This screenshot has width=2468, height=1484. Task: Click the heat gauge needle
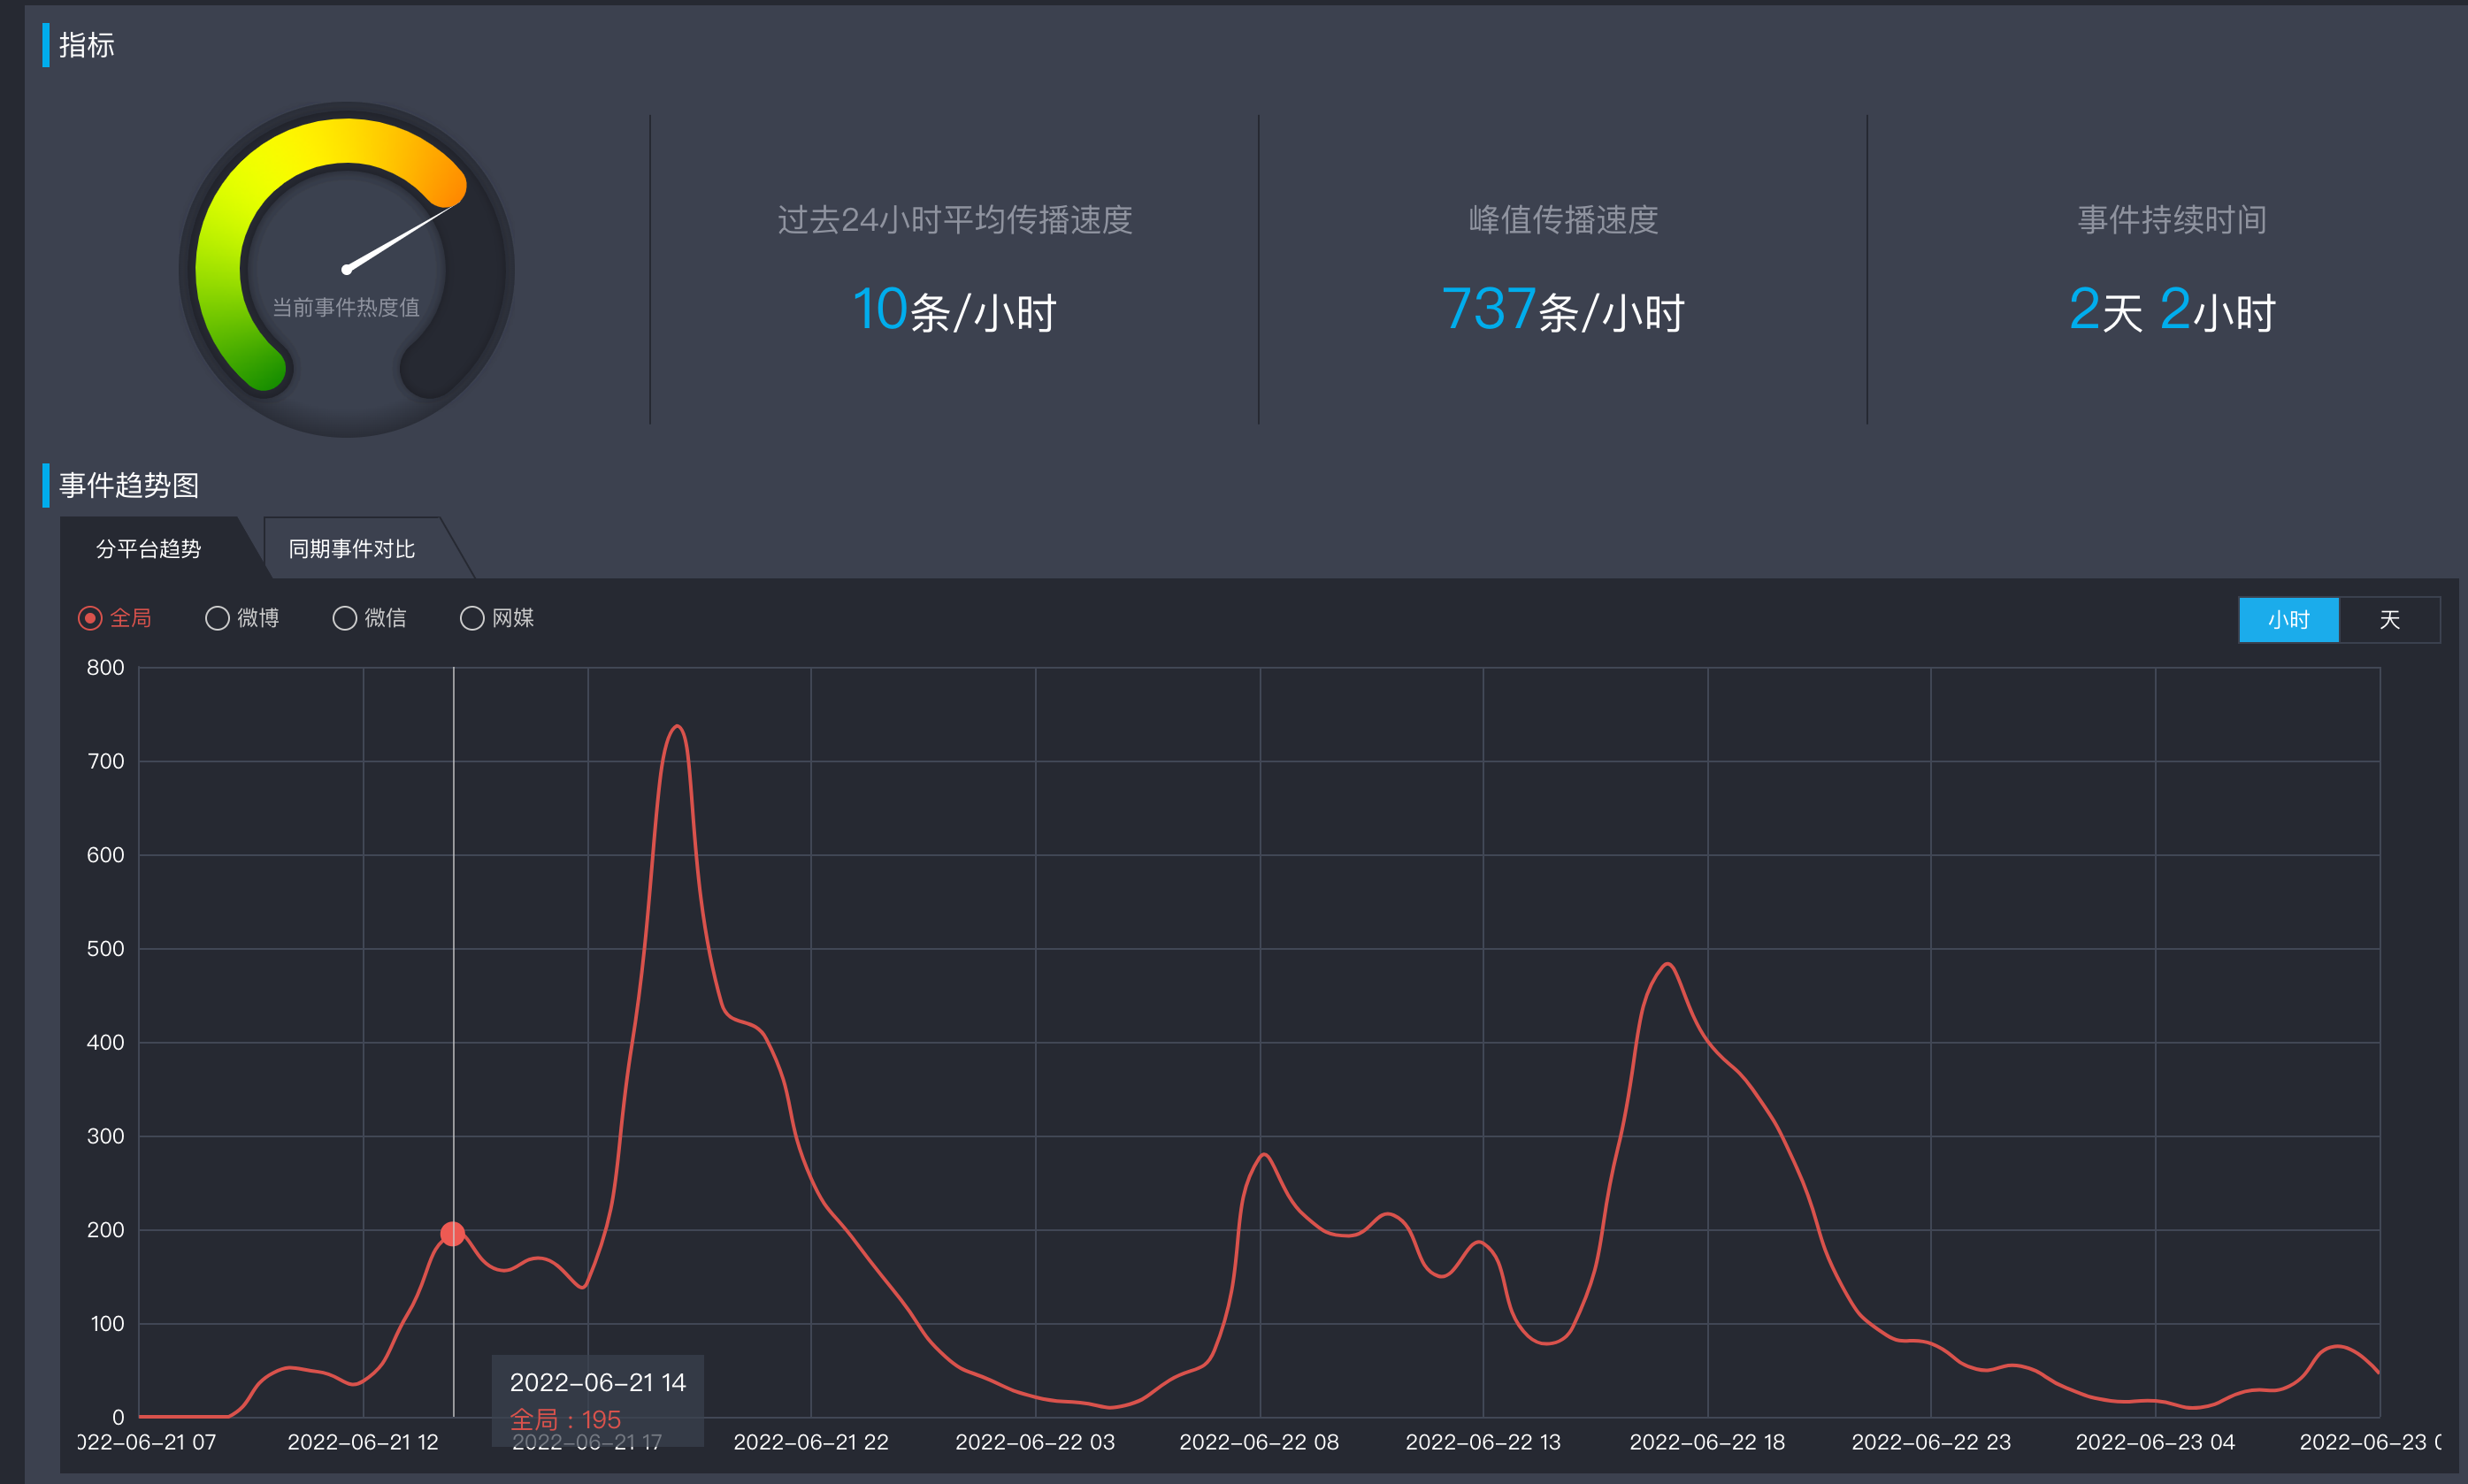[x=400, y=237]
